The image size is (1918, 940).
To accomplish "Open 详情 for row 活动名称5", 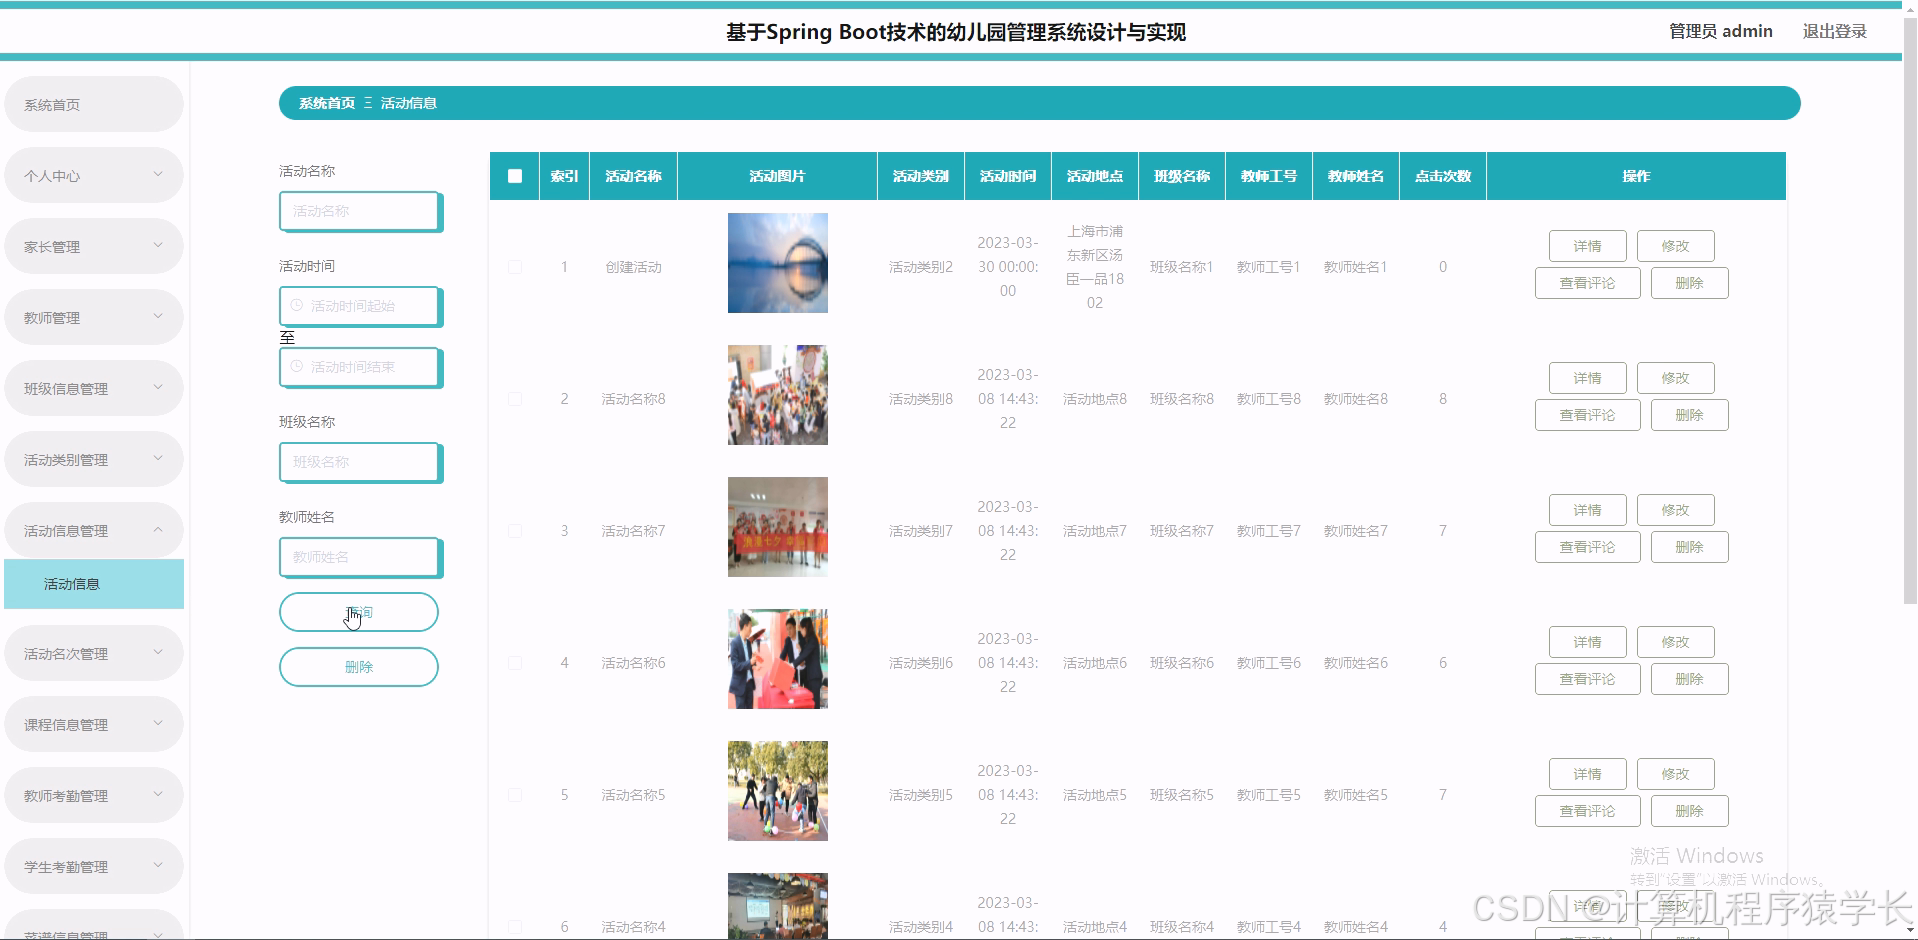I will pyautogui.click(x=1587, y=774).
